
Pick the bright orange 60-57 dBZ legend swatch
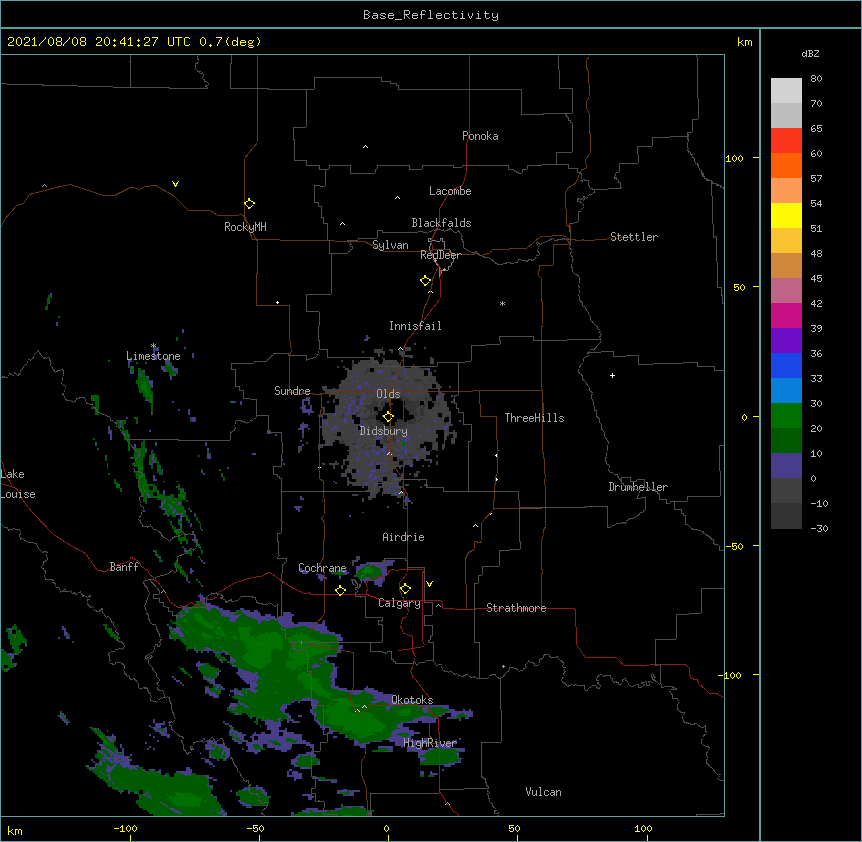(x=786, y=165)
